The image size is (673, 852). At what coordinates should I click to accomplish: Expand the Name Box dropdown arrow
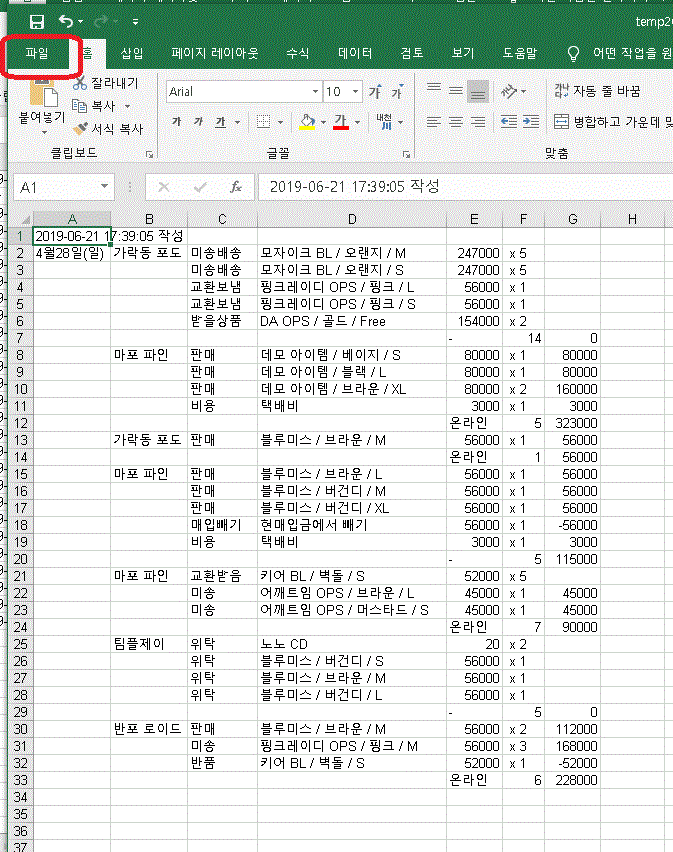pos(105,187)
